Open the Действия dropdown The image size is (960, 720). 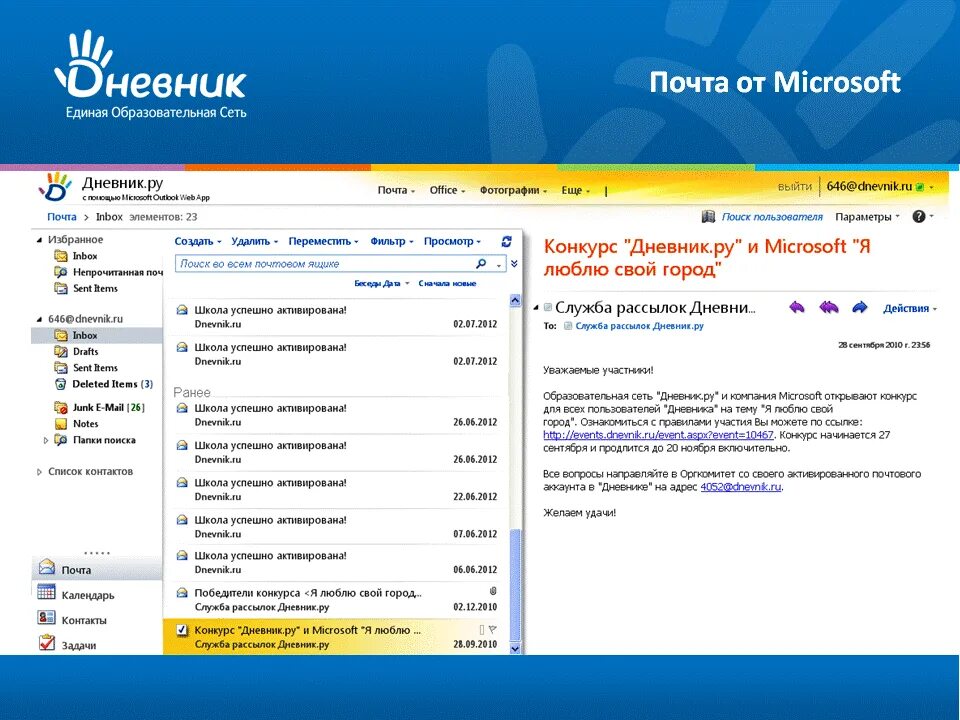[x=908, y=307]
